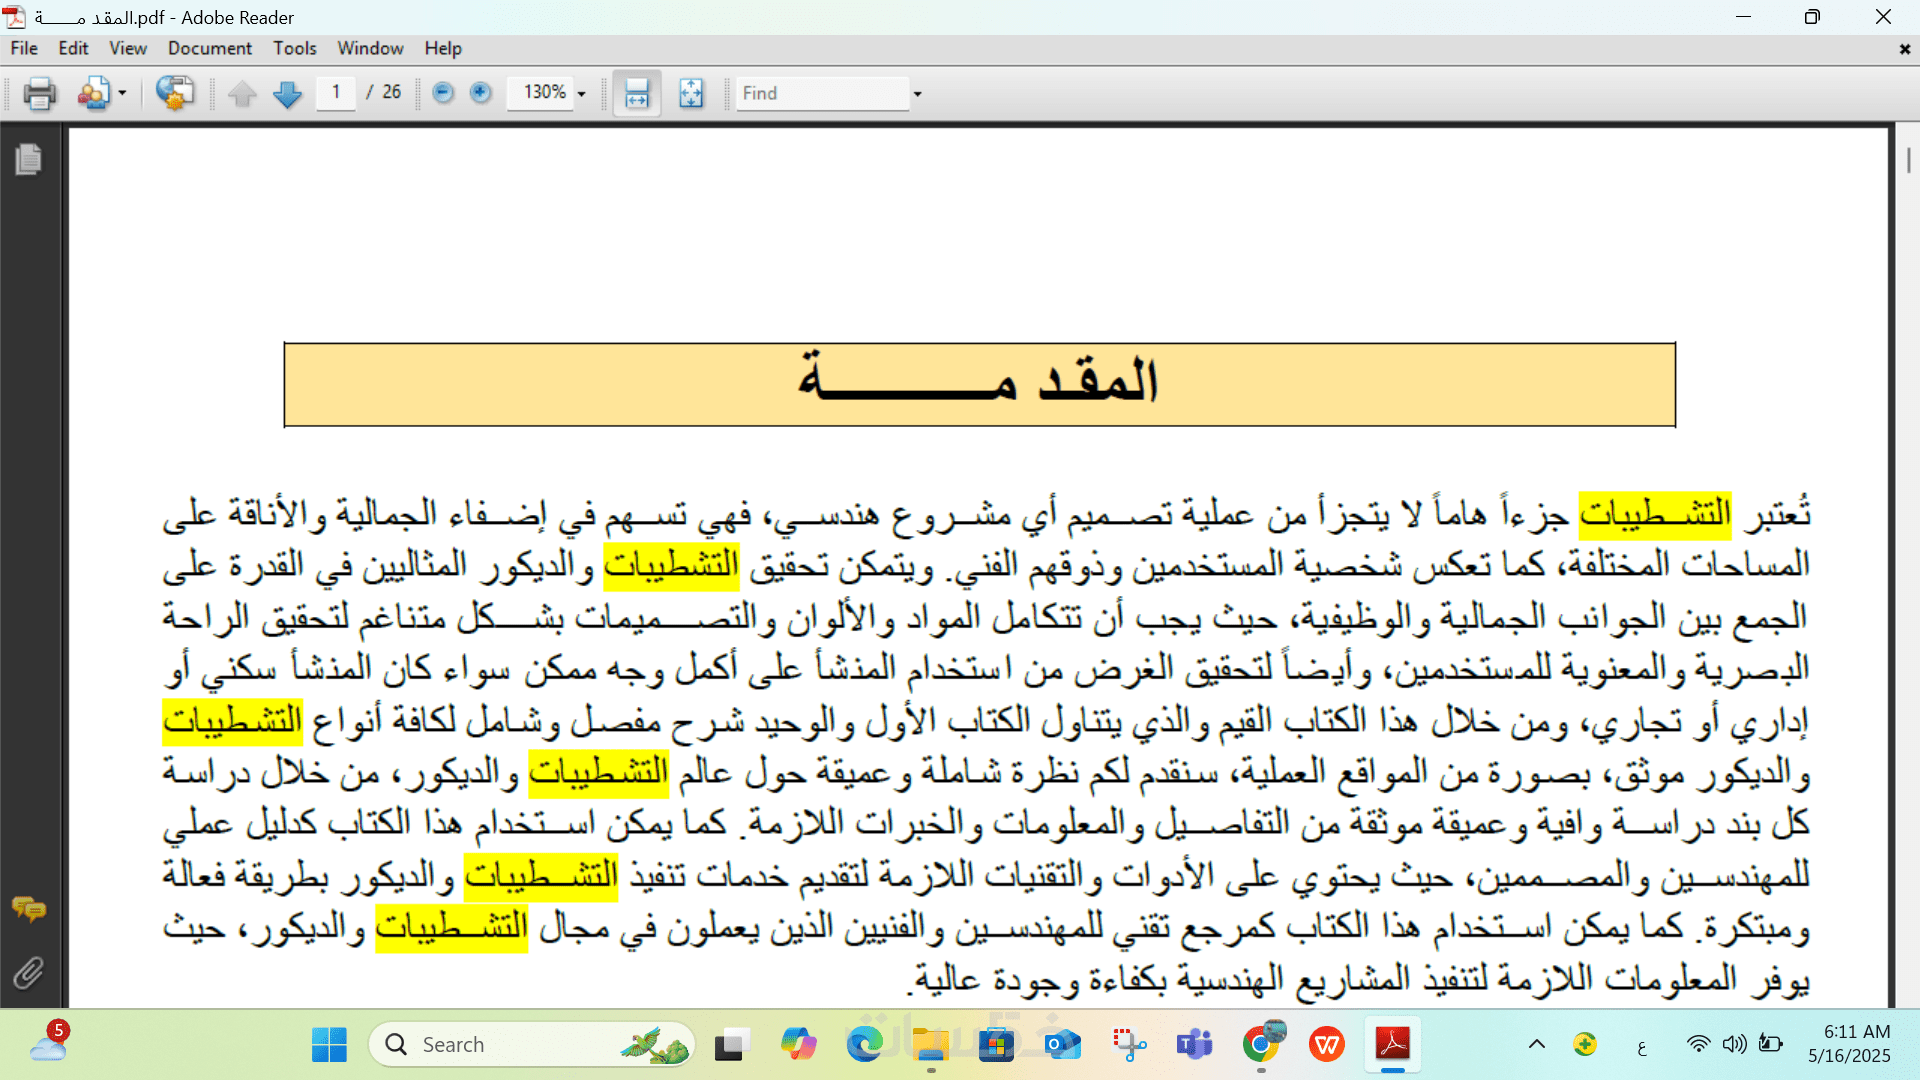
Task: Click the Print icon in toolbar
Action: (40, 93)
